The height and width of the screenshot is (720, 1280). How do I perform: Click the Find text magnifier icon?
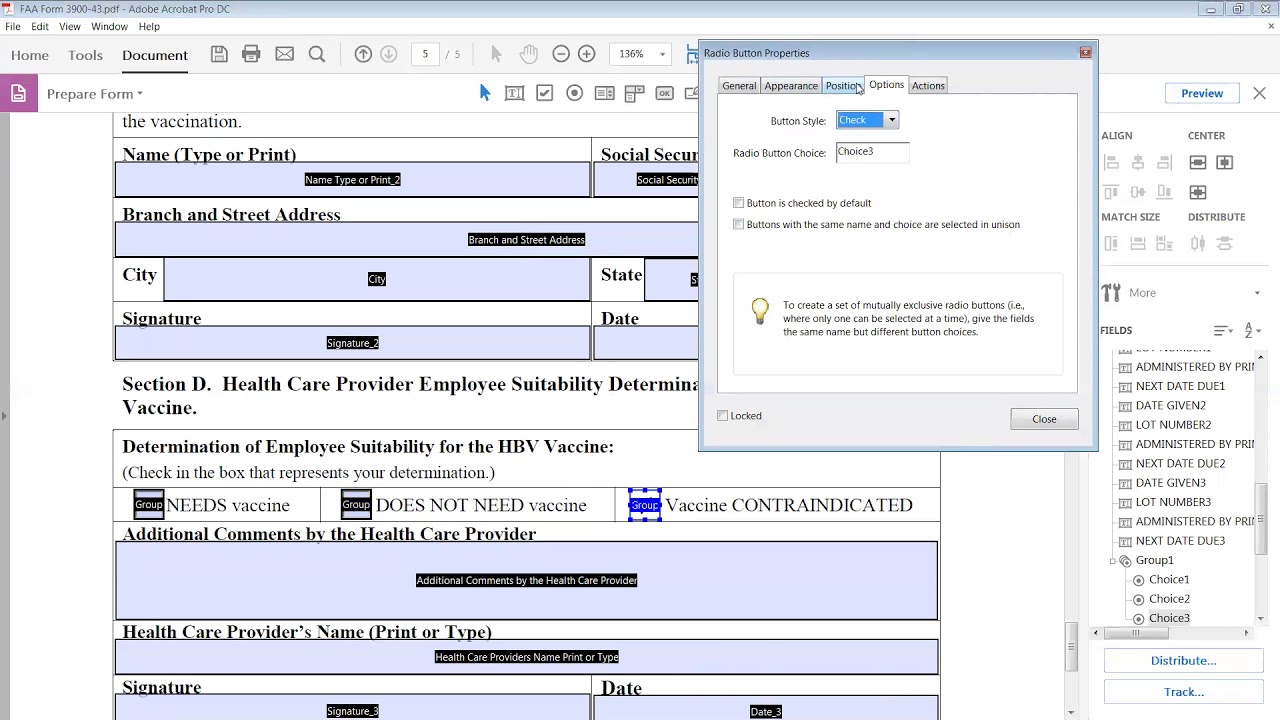point(316,54)
